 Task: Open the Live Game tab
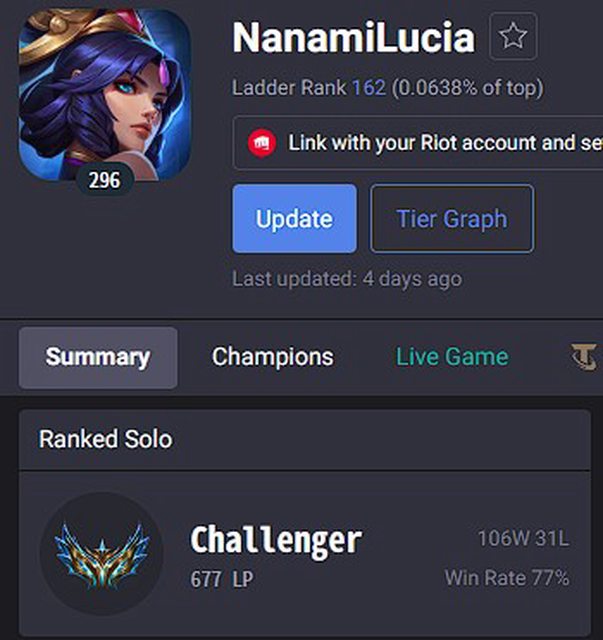pyautogui.click(x=452, y=356)
